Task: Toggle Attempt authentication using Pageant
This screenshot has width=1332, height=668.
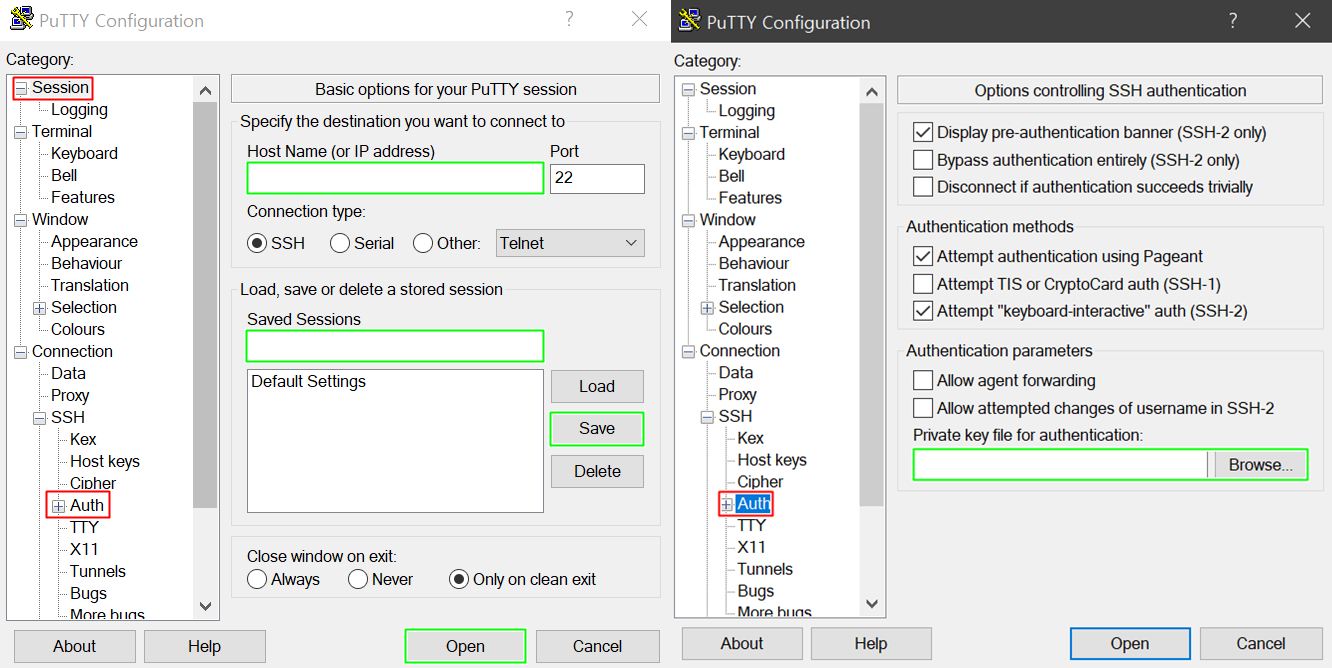Action: 923,257
